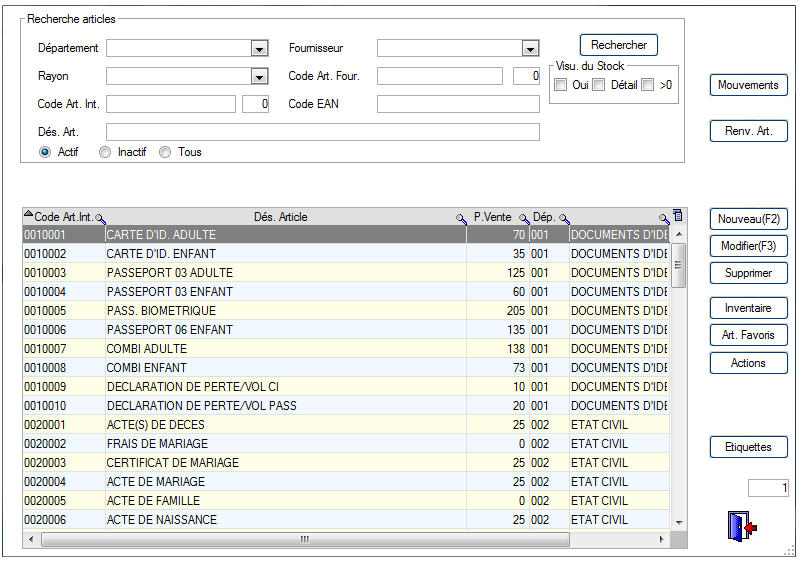Click price cell 205 of PASS. BIOMETRIQUE

[x=498, y=310]
